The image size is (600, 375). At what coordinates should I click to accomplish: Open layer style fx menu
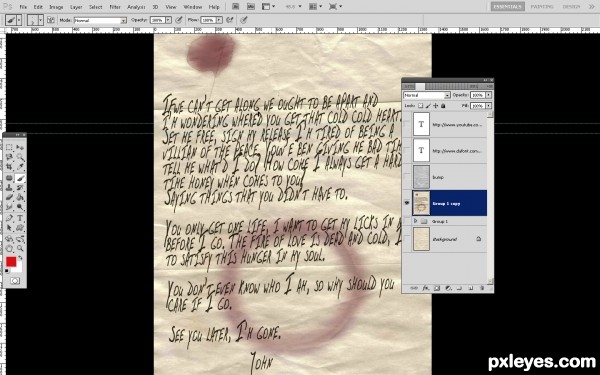click(x=426, y=288)
